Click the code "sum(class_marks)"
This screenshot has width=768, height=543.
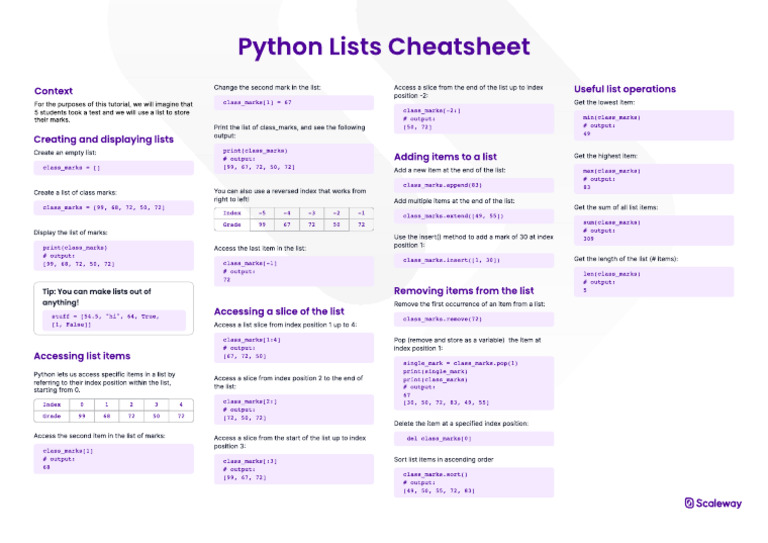click(x=612, y=222)
